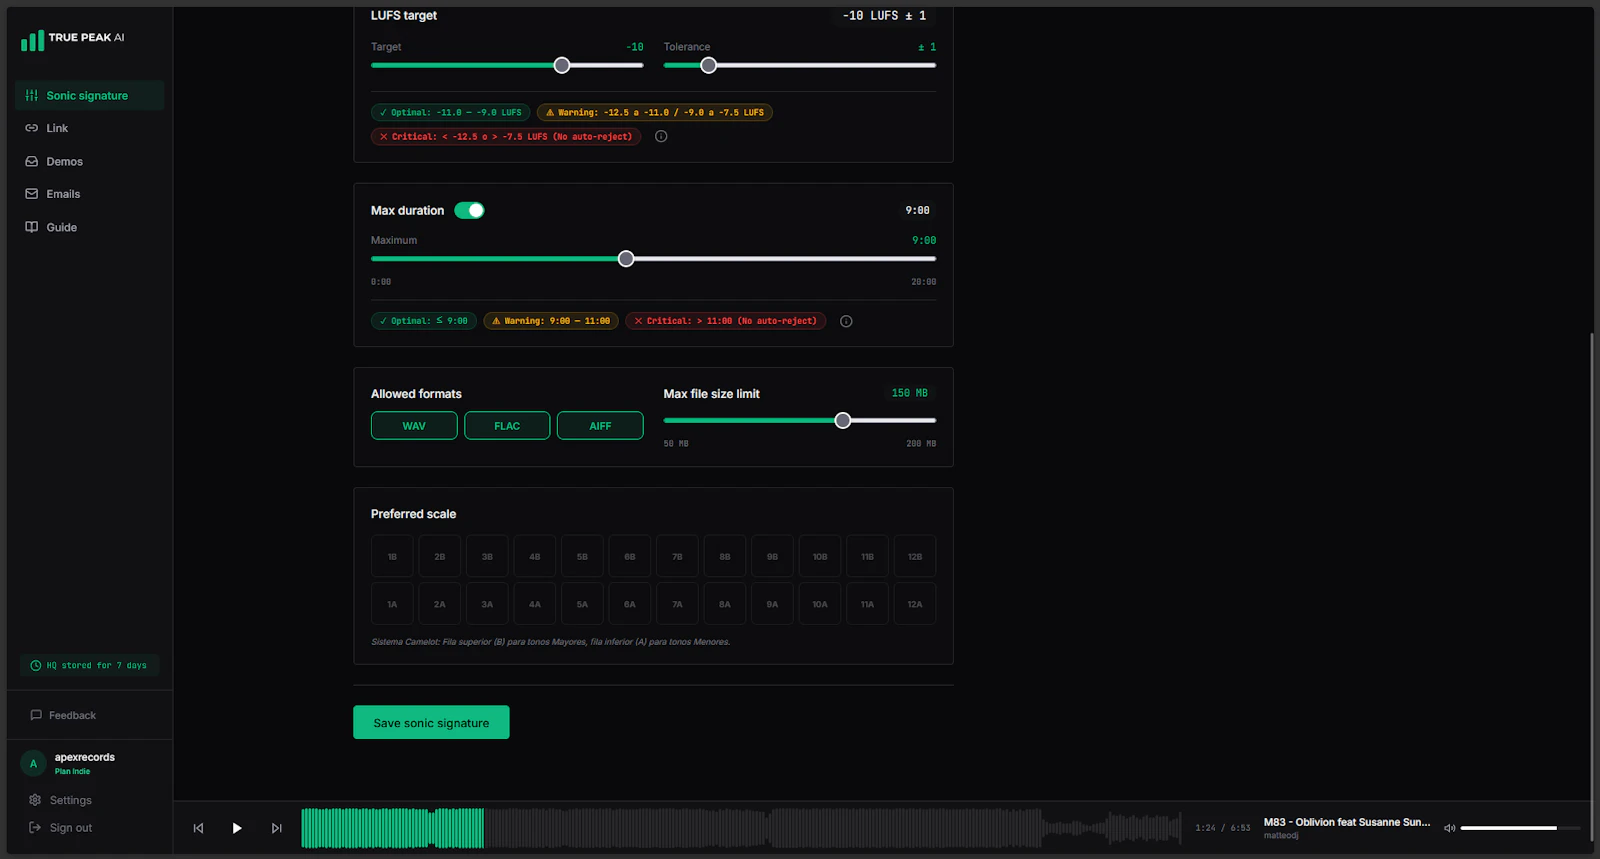The width and height of the screenshot is (1600, 859).
Task: Click the apexrecords account avatar
Action: click(33, 764)
